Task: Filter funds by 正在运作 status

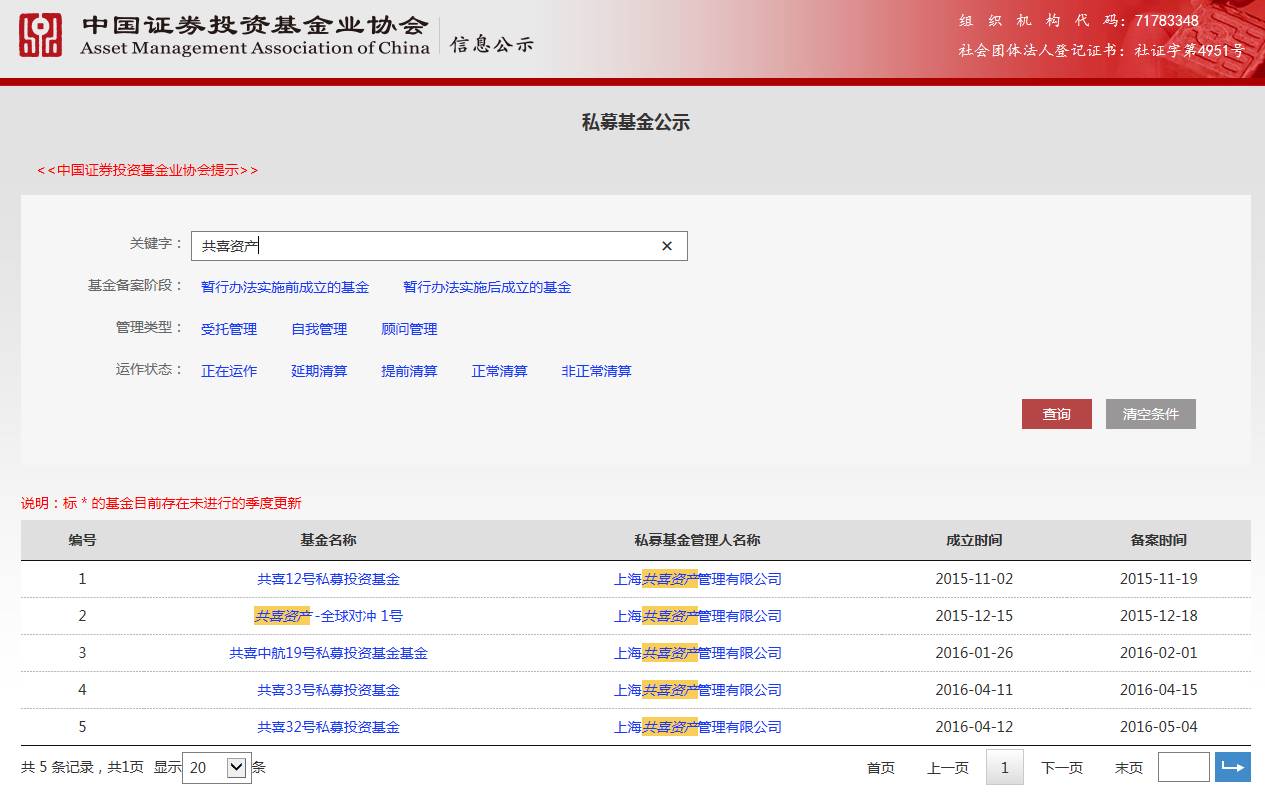Action: [x=229, y=370]
